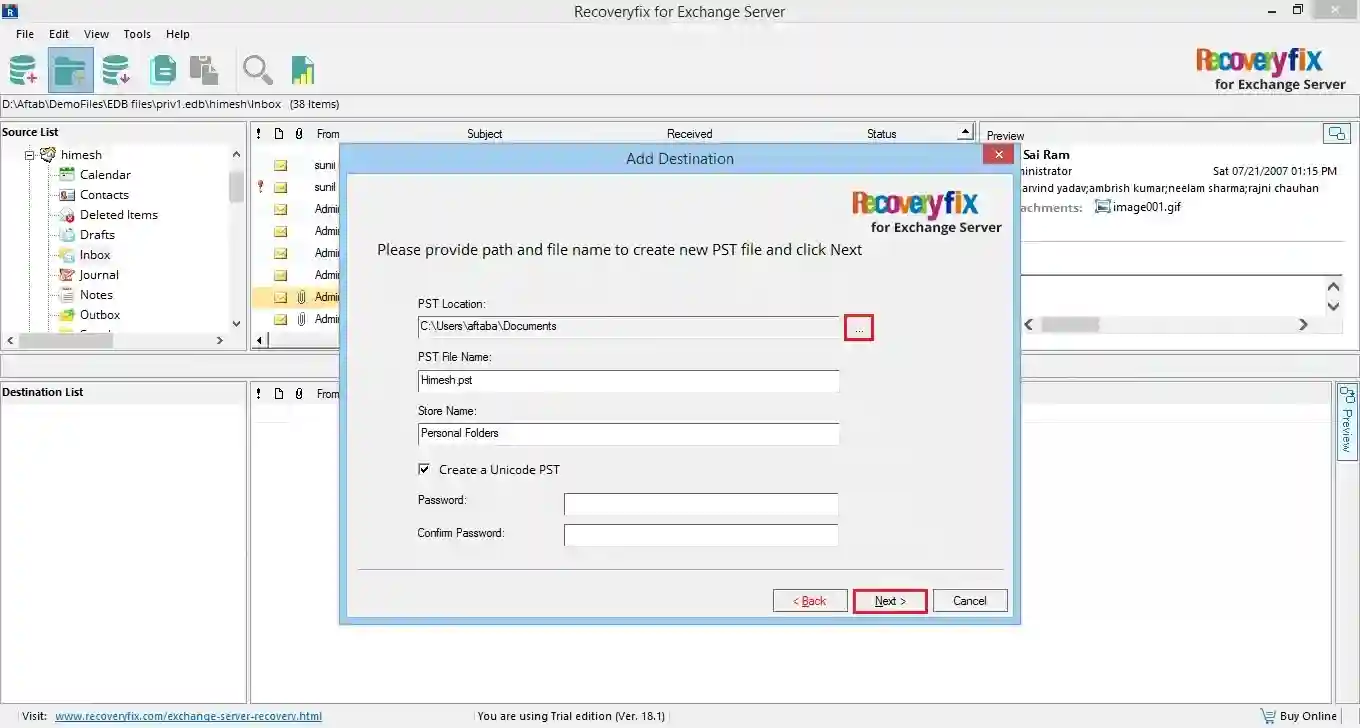Click the attachment column icon in Destination List header
The image size is (1360, 728).
pyautogui.click(x=298, y=394)
